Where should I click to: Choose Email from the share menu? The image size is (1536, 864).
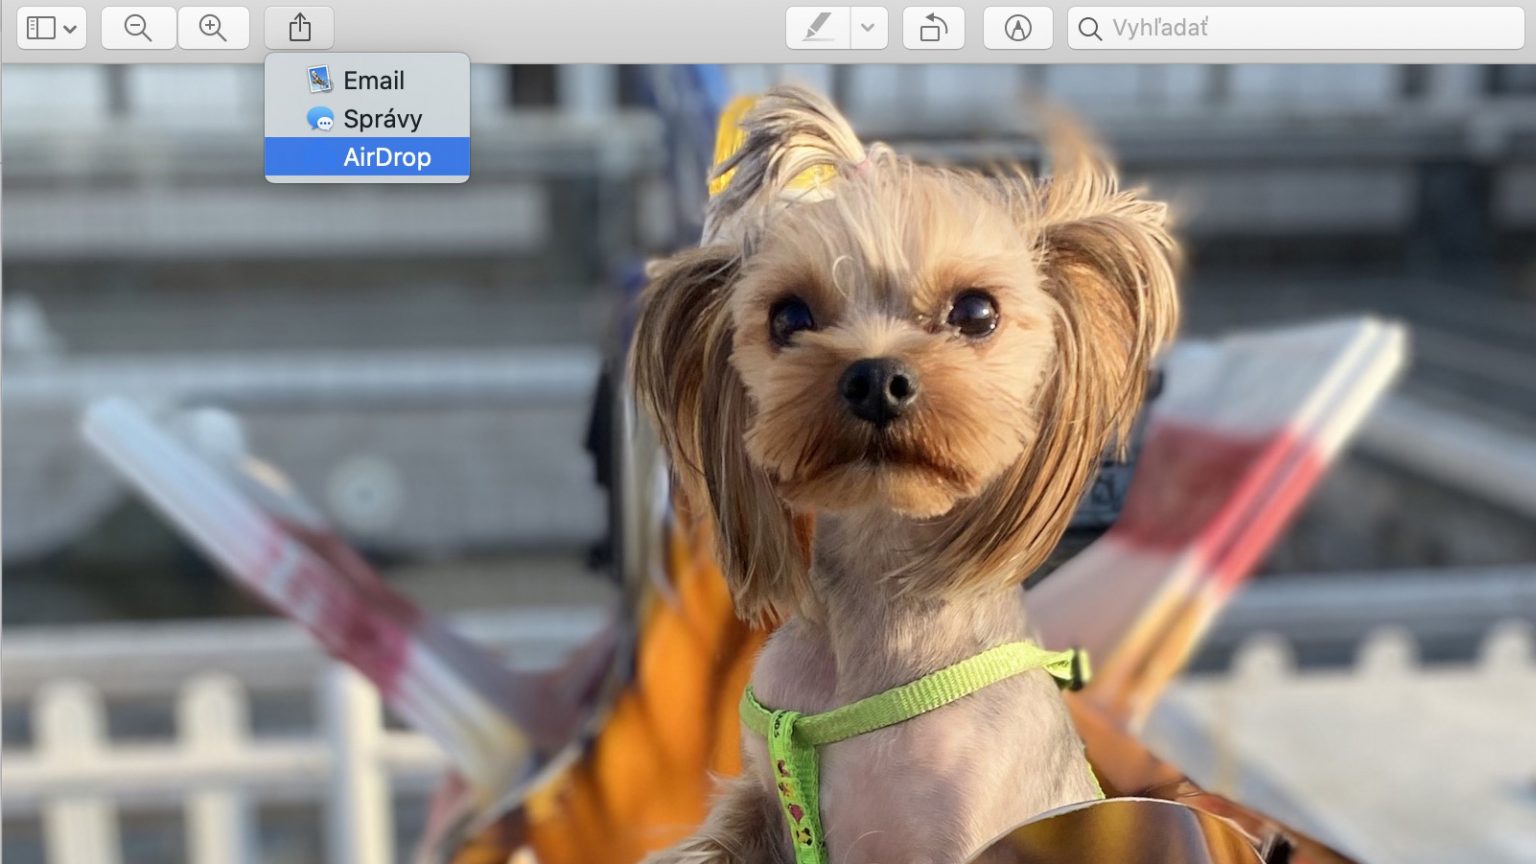coord(367,80)
